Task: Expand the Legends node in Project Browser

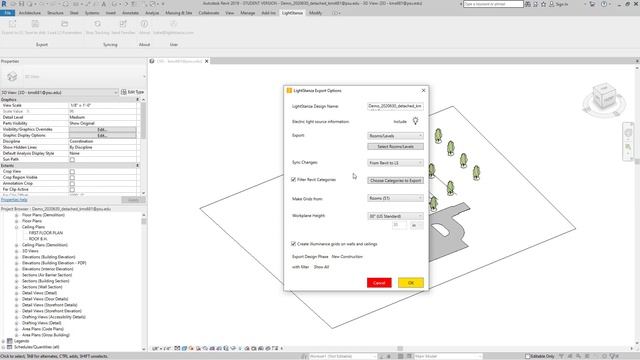Action: [x=4, y=341]
